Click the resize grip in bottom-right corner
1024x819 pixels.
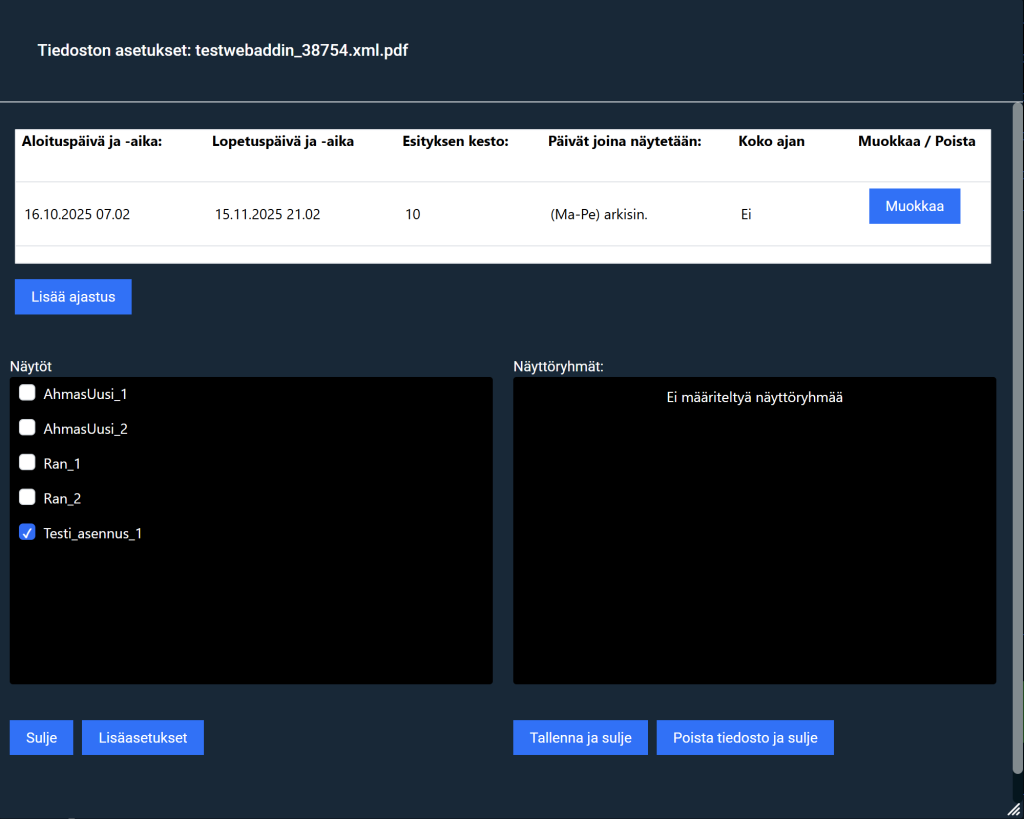[x=1014, y=809]
